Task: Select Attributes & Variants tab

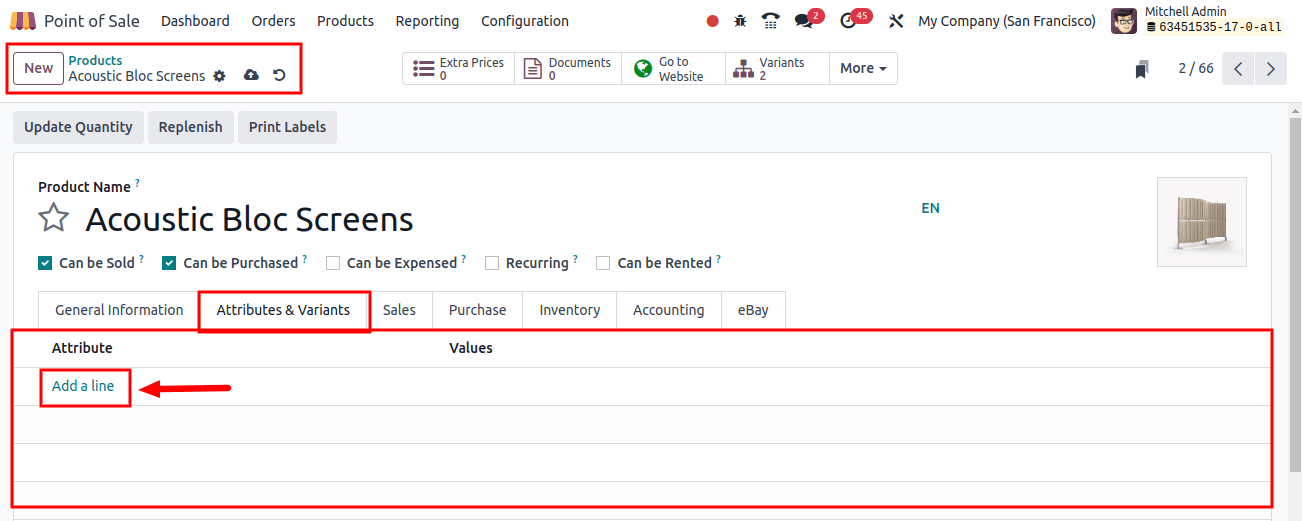Action: pyautogui.click(x=283, y=310)
